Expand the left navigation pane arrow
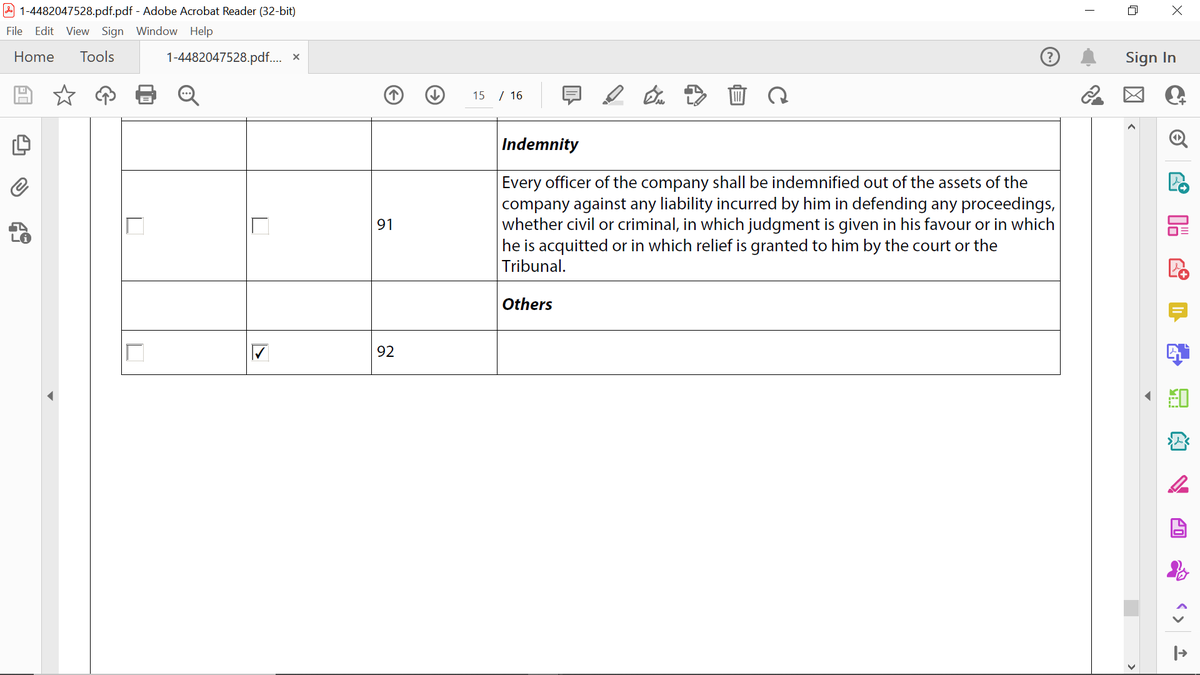 51,396
